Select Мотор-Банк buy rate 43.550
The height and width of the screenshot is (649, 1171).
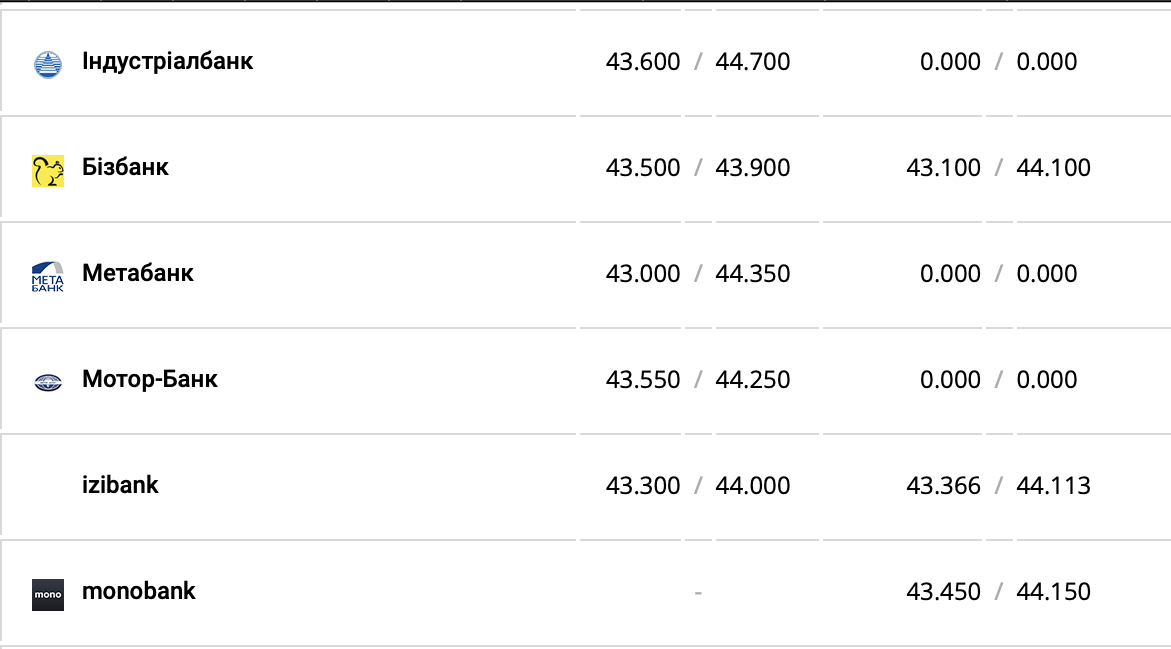pyautogui.click(x=643, y=380)
